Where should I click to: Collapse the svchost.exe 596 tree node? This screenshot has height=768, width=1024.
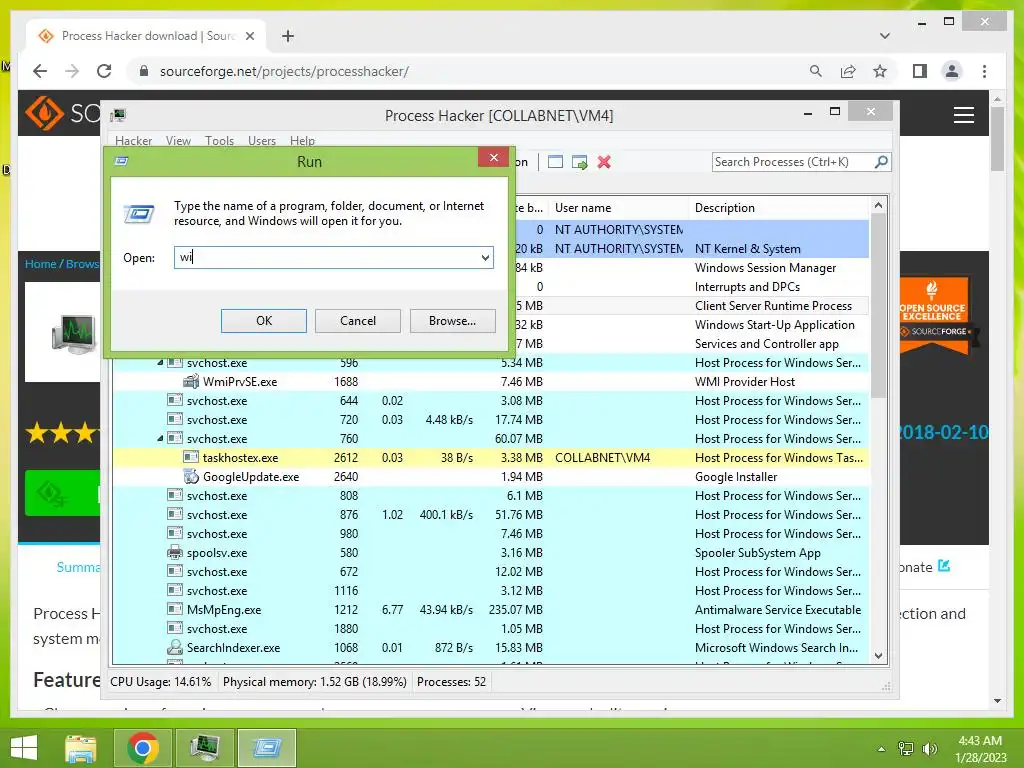pos(160,362)
